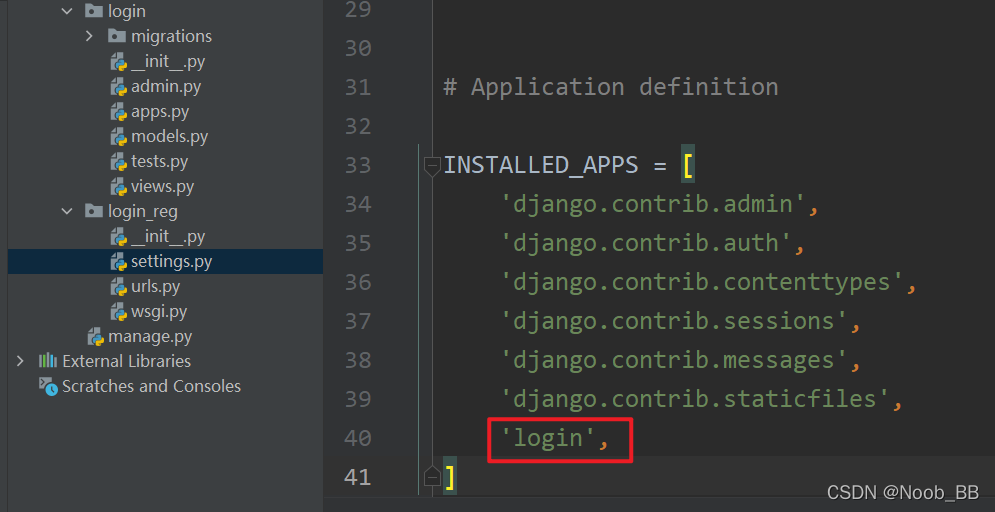Click line number 33 in the gutter
The image size is (995, 512).
[x=359, y=165]
